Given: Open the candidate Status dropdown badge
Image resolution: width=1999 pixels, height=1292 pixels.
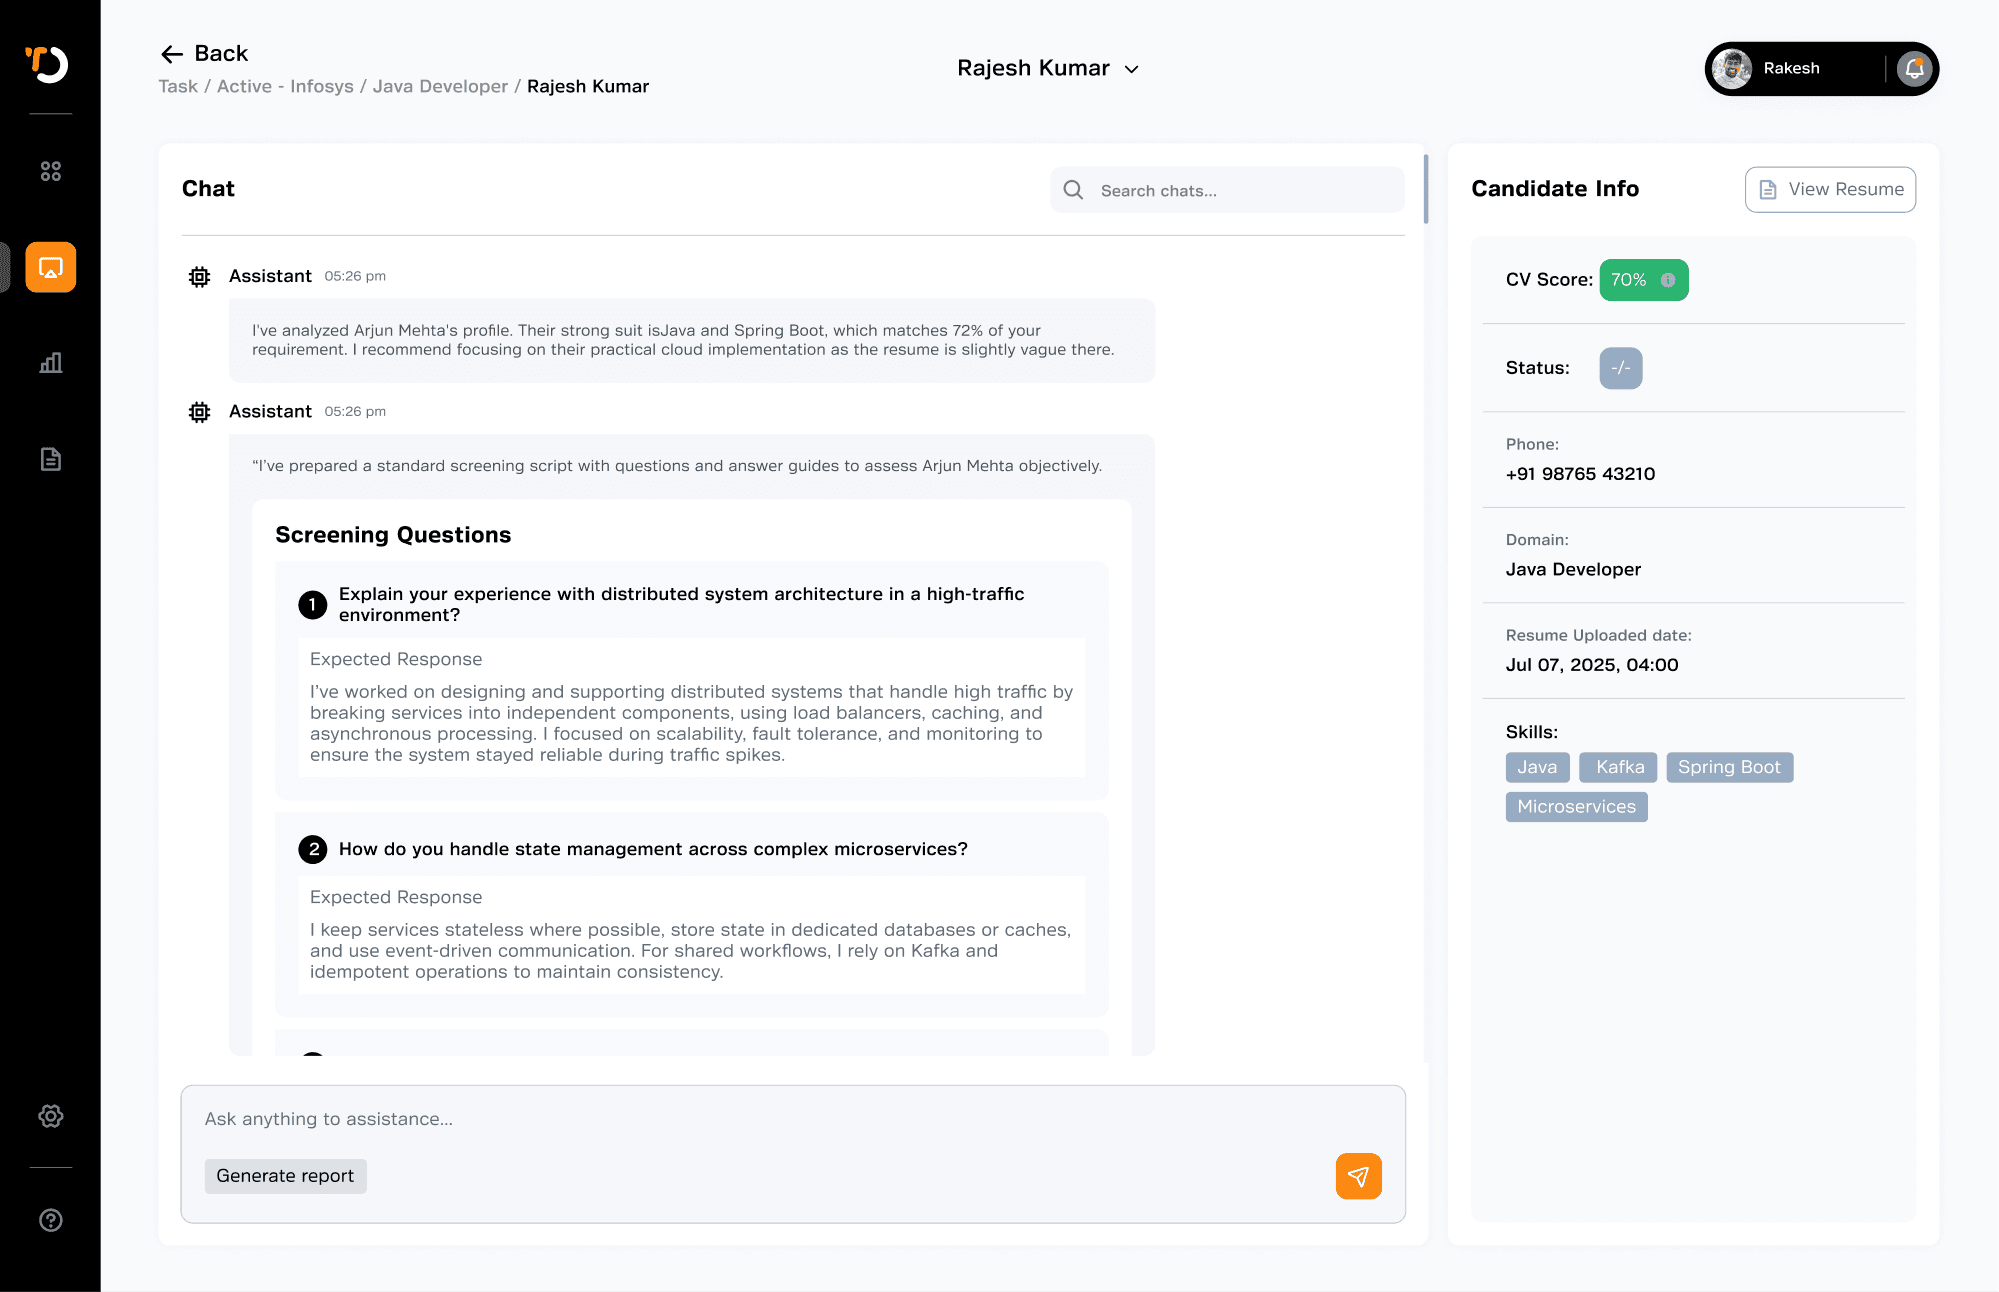Looking at the screenshot, I should click(x=1620, y=368).
